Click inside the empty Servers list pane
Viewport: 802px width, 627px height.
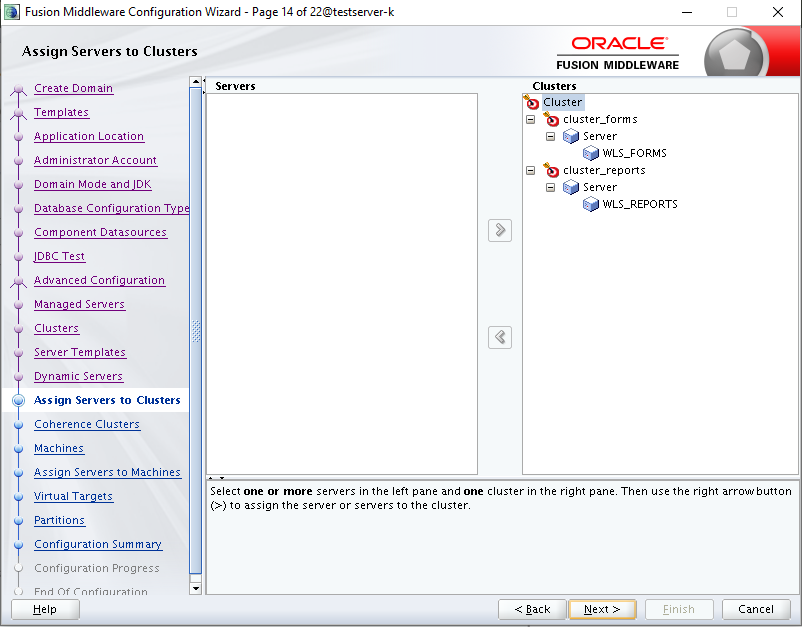[342, 284]
